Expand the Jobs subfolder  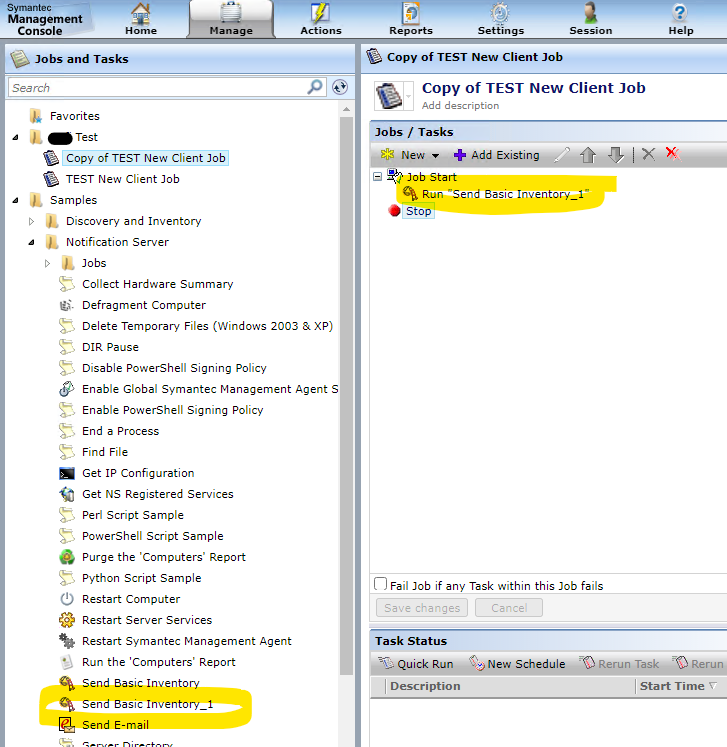(x=47, y=263)
